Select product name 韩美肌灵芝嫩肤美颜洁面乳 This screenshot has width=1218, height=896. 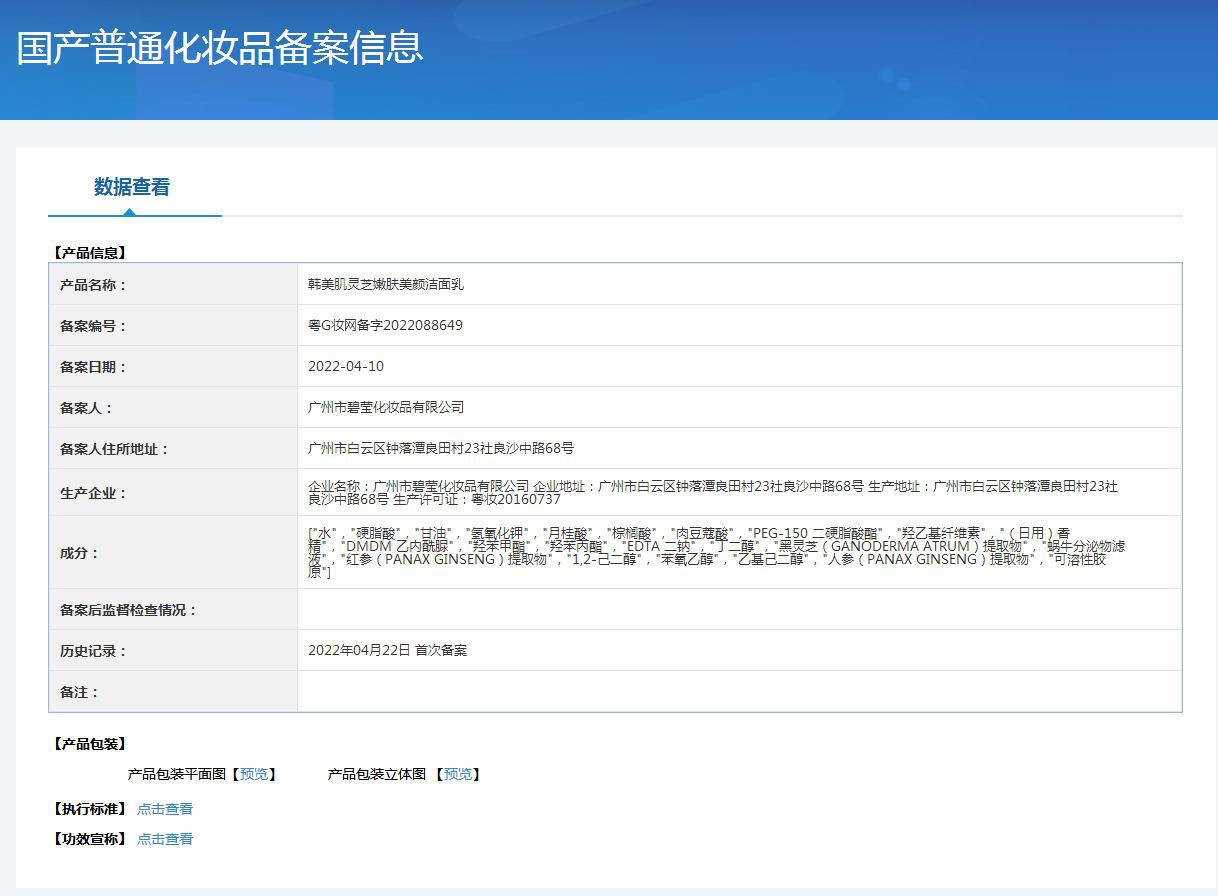pos(386,284)
